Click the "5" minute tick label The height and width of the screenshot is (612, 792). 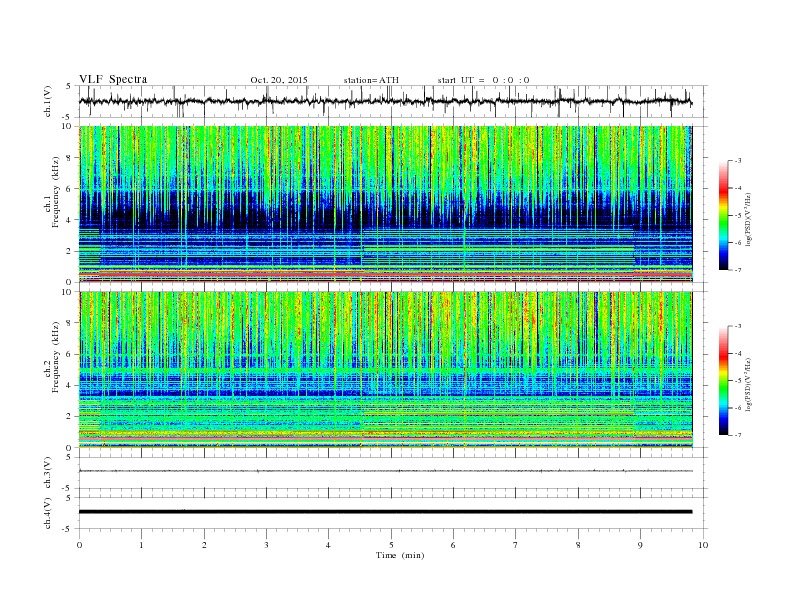391,545
